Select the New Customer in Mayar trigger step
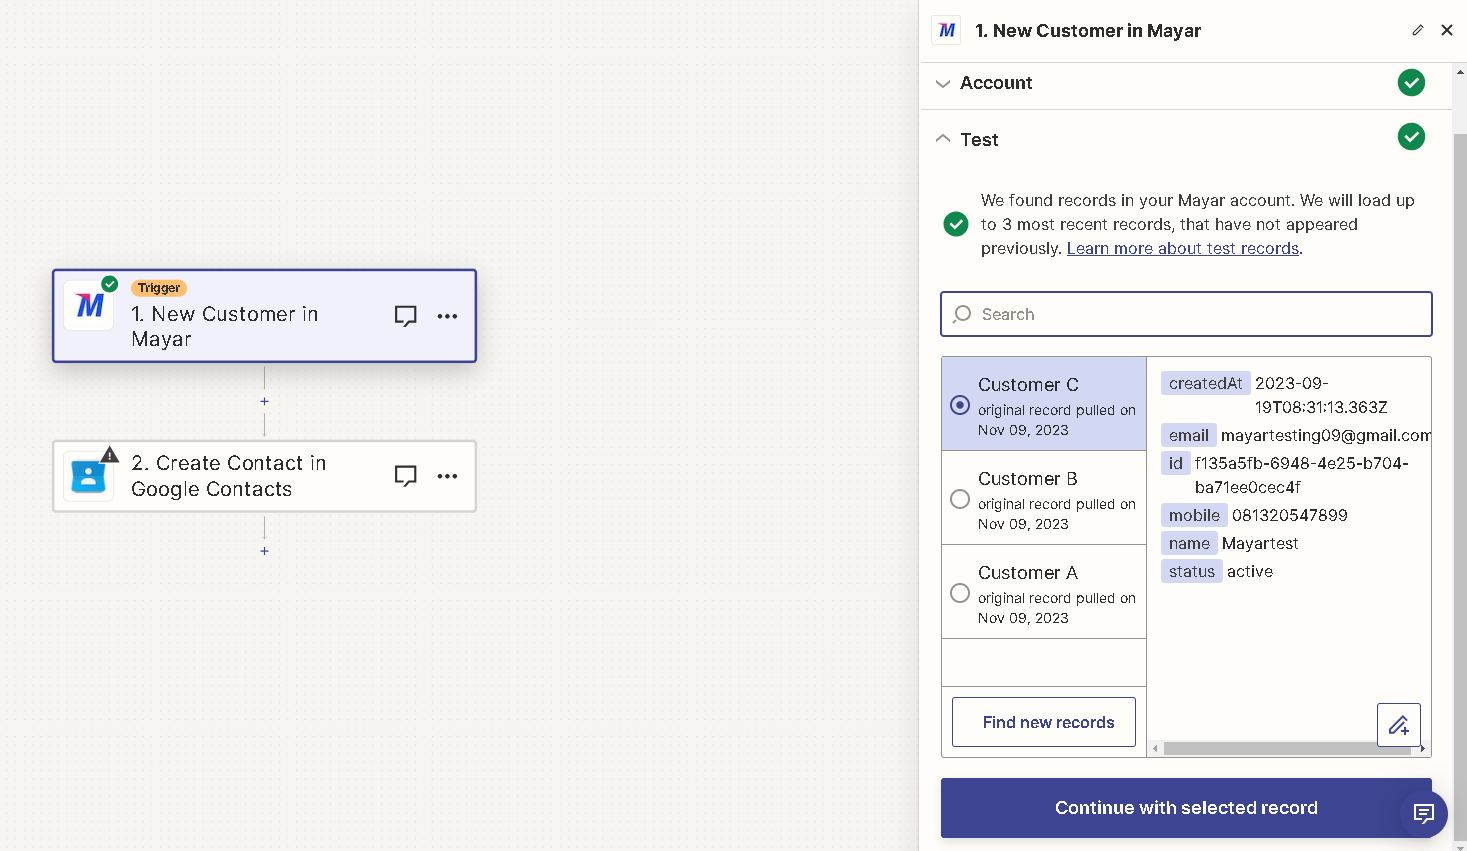This screenshot has height=851, width=1467. tap(264, 316)
